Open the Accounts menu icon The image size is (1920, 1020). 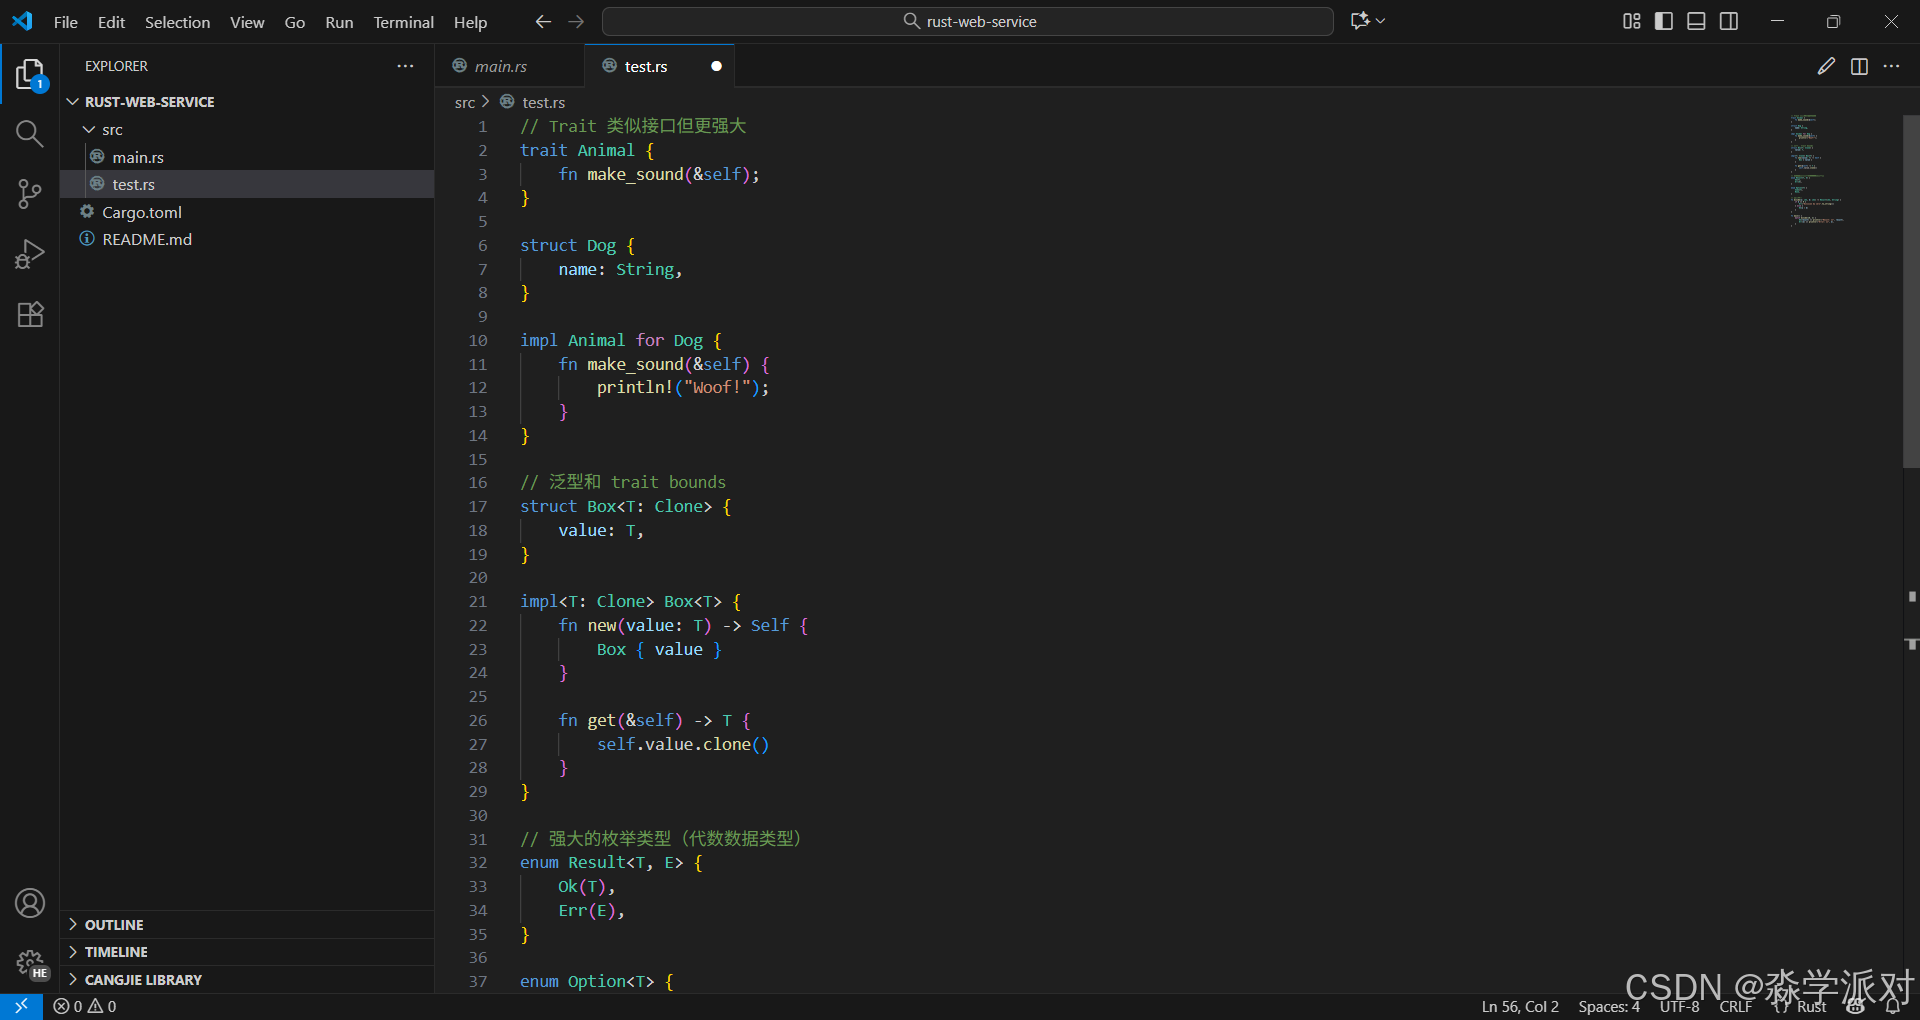[x=30, y=903]
